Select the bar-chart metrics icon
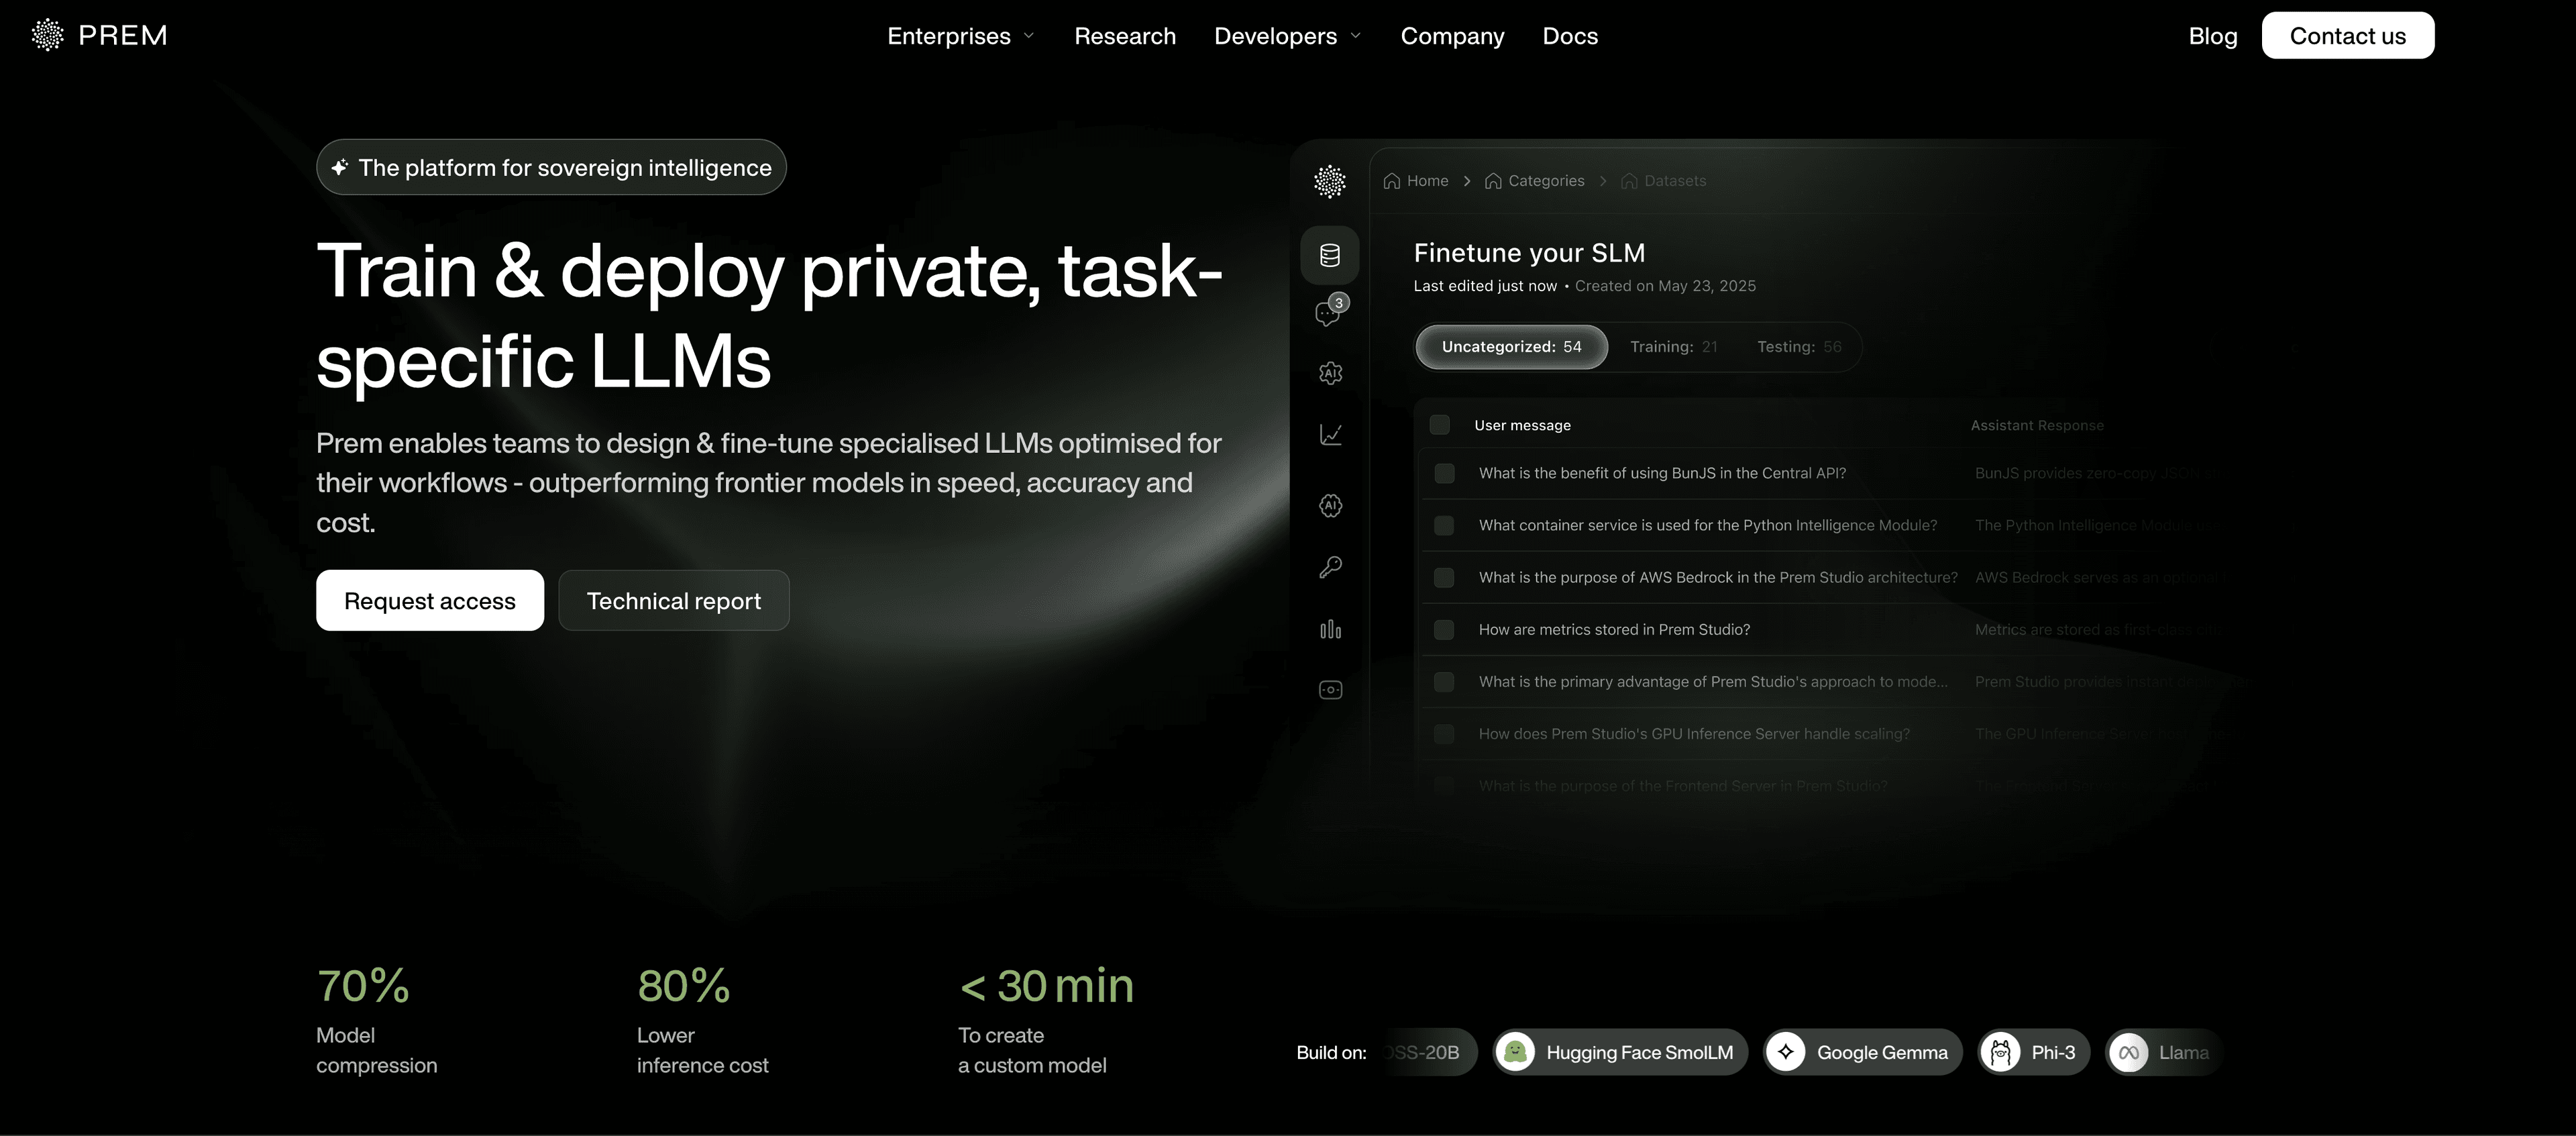 1330,629
